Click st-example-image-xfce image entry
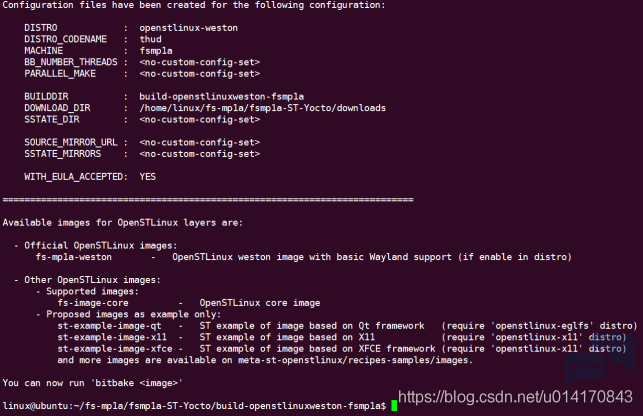This screenshot has height=416, width=643. tap(115, 349)
